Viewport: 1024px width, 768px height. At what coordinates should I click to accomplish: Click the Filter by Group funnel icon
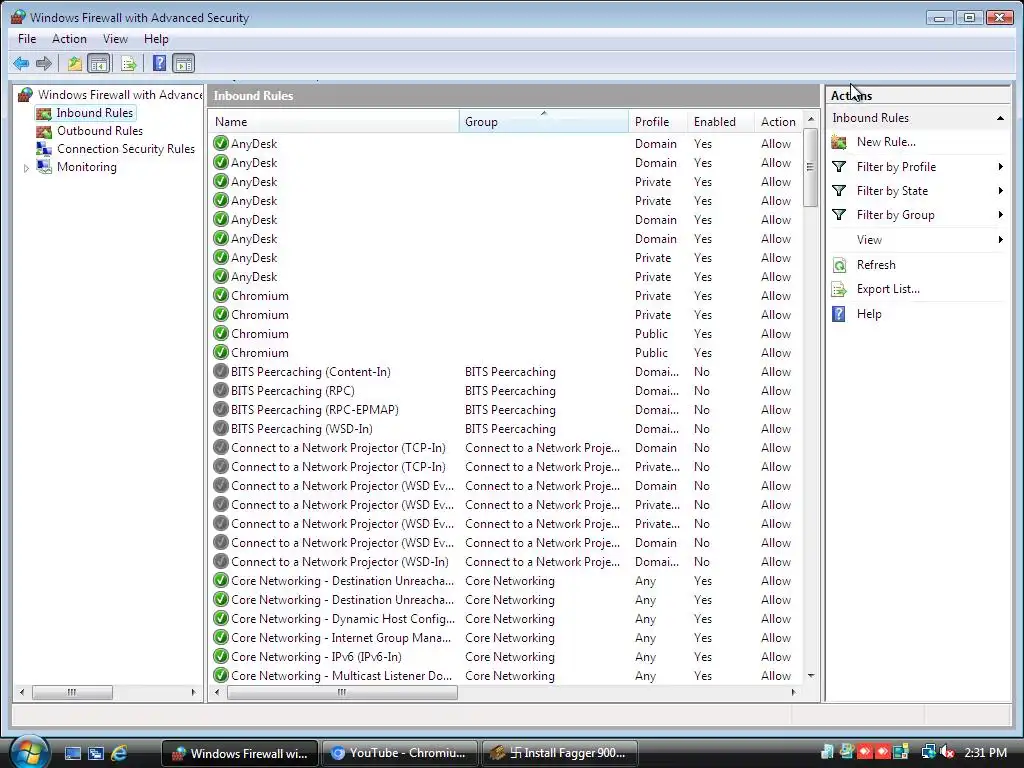[839, 215]
